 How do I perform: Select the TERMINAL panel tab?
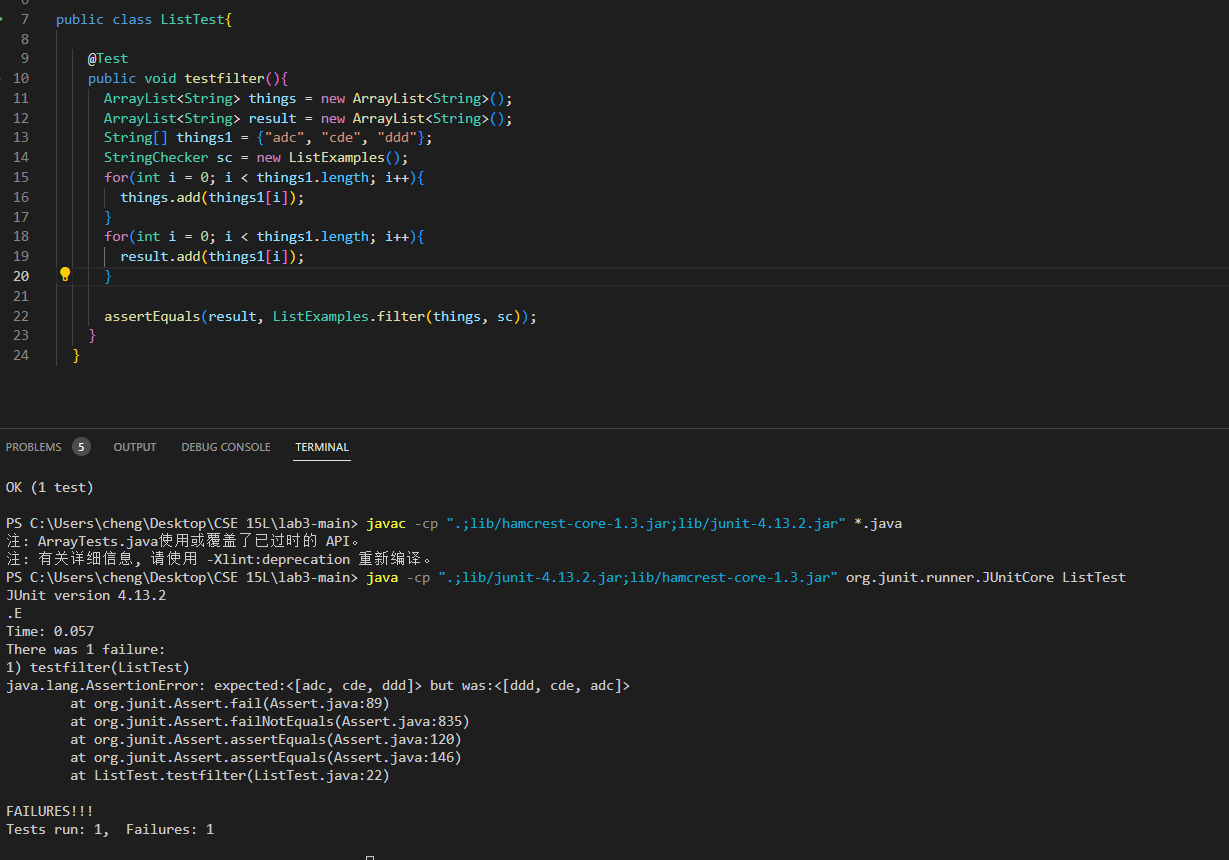tap(322, 447)
